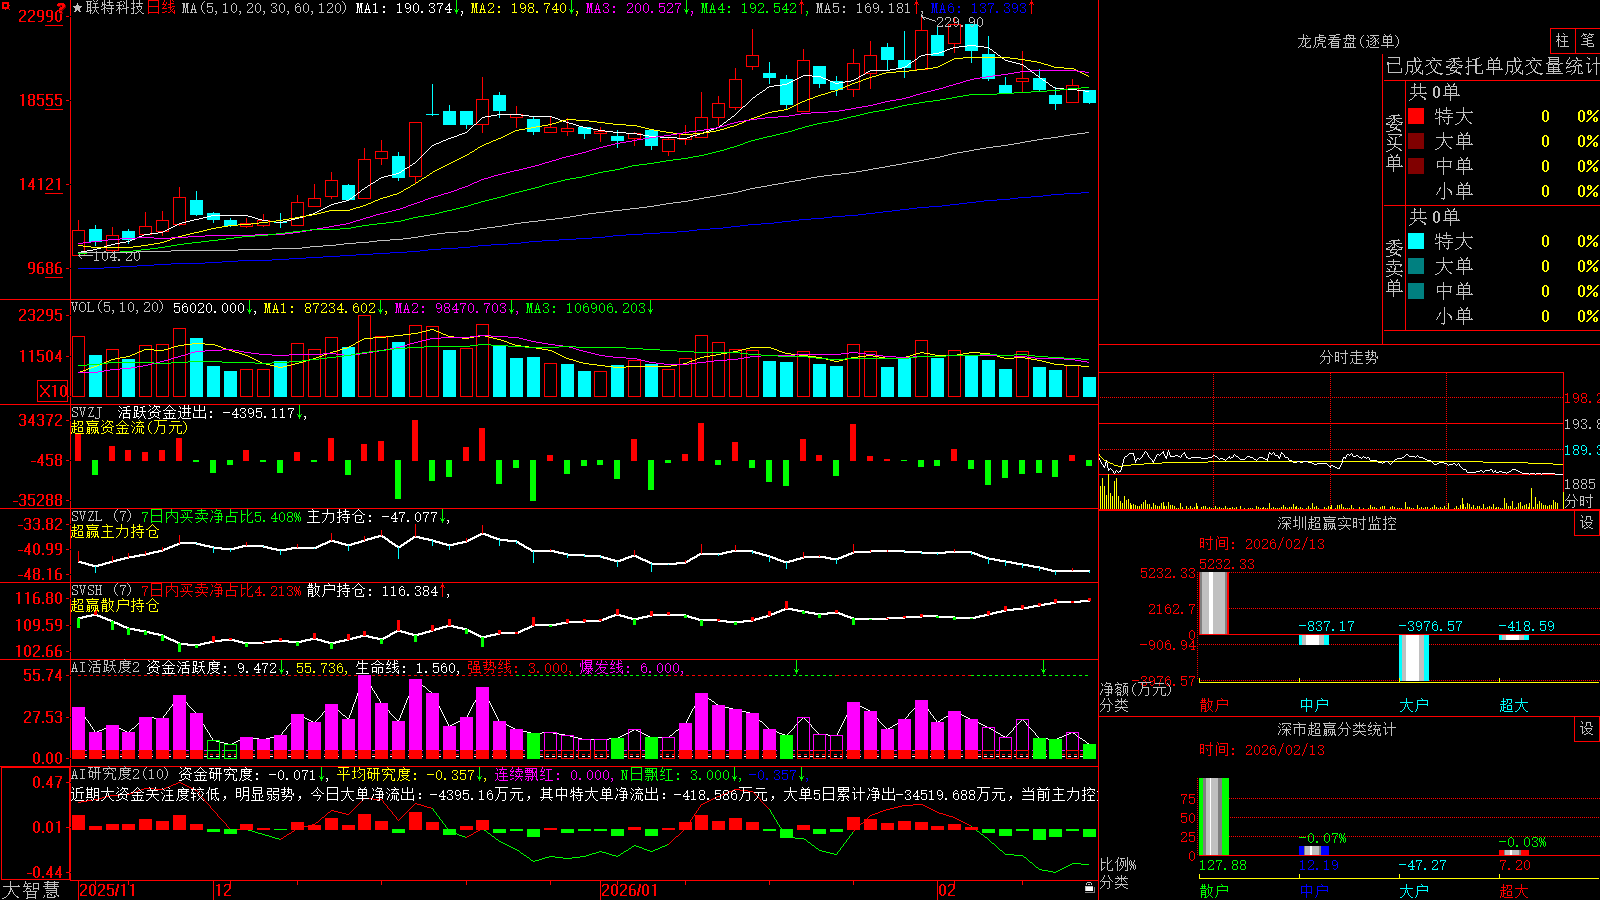
Task: Click the 龙虎看盘(逐单) panel title
Action: 1348,41
